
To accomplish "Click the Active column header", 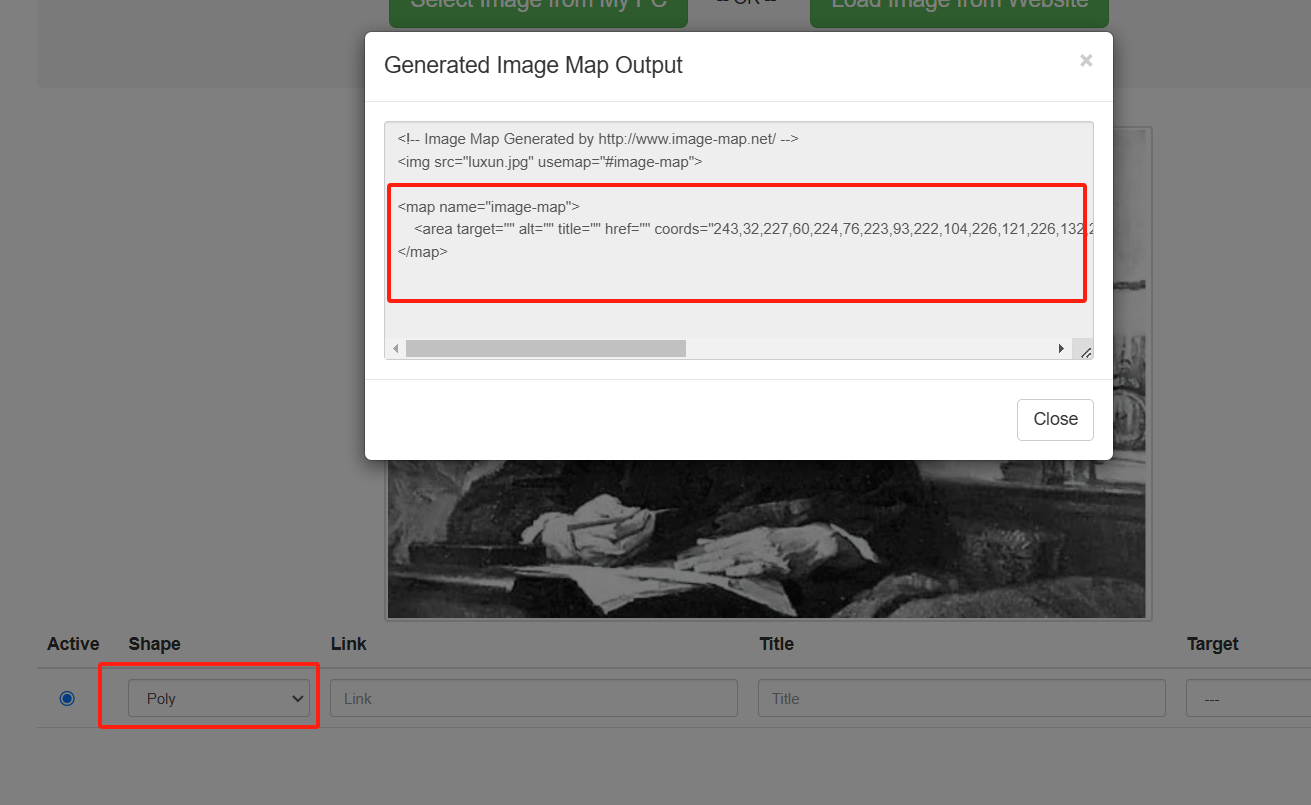I will click(x=73, y=644).
